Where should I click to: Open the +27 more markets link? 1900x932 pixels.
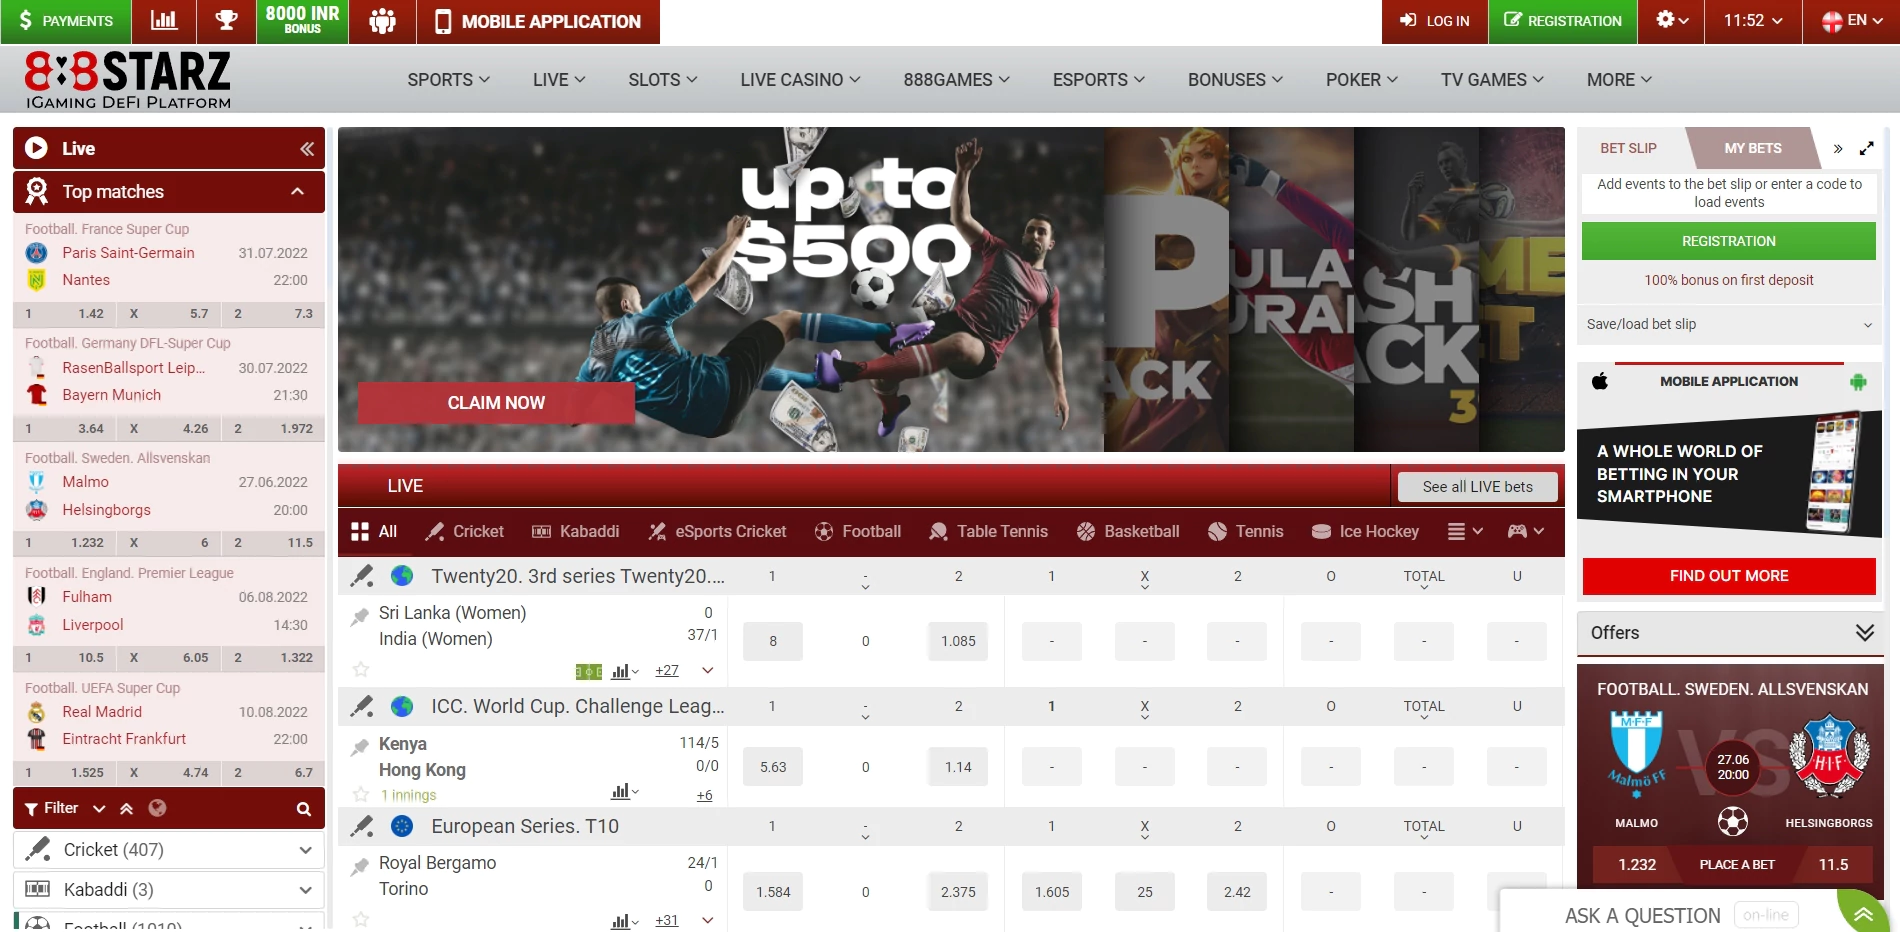(x=667, y=671)
